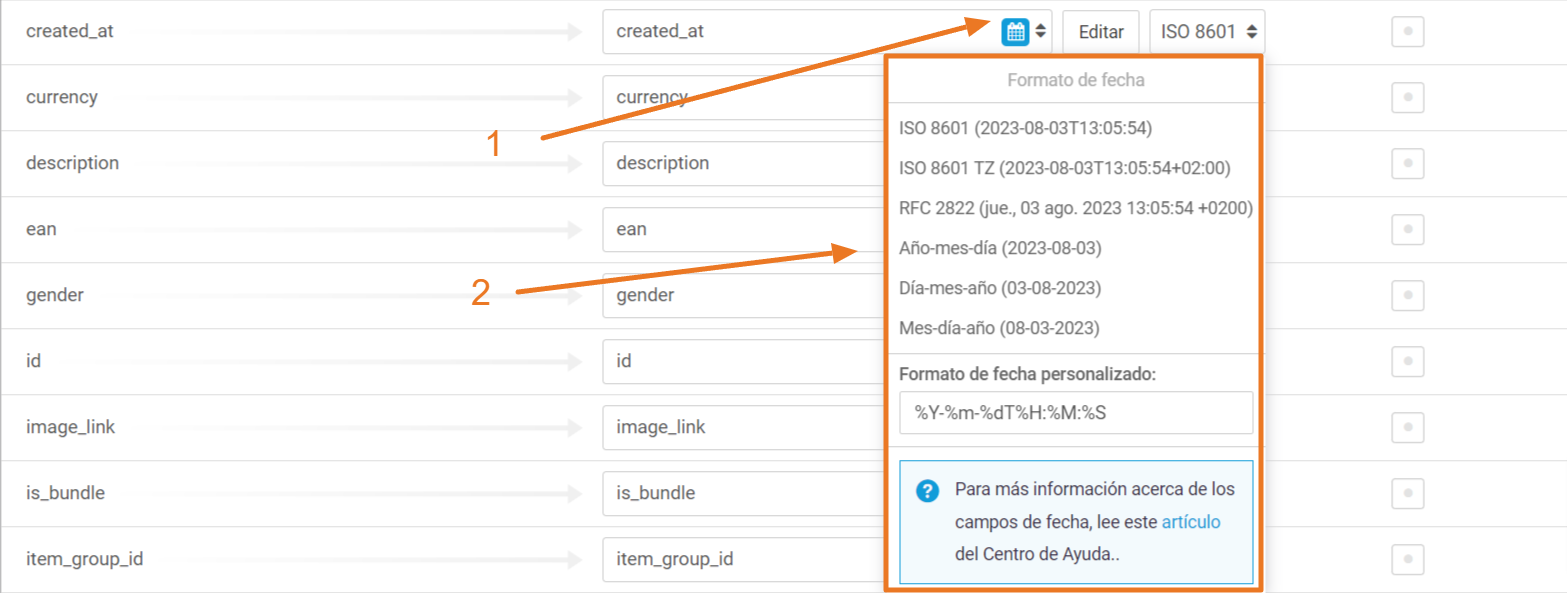Viewport: 1567px width, 593px height.
Task: Toggle the radio button in item_group_id row
Action: (x=1407, y=559)
